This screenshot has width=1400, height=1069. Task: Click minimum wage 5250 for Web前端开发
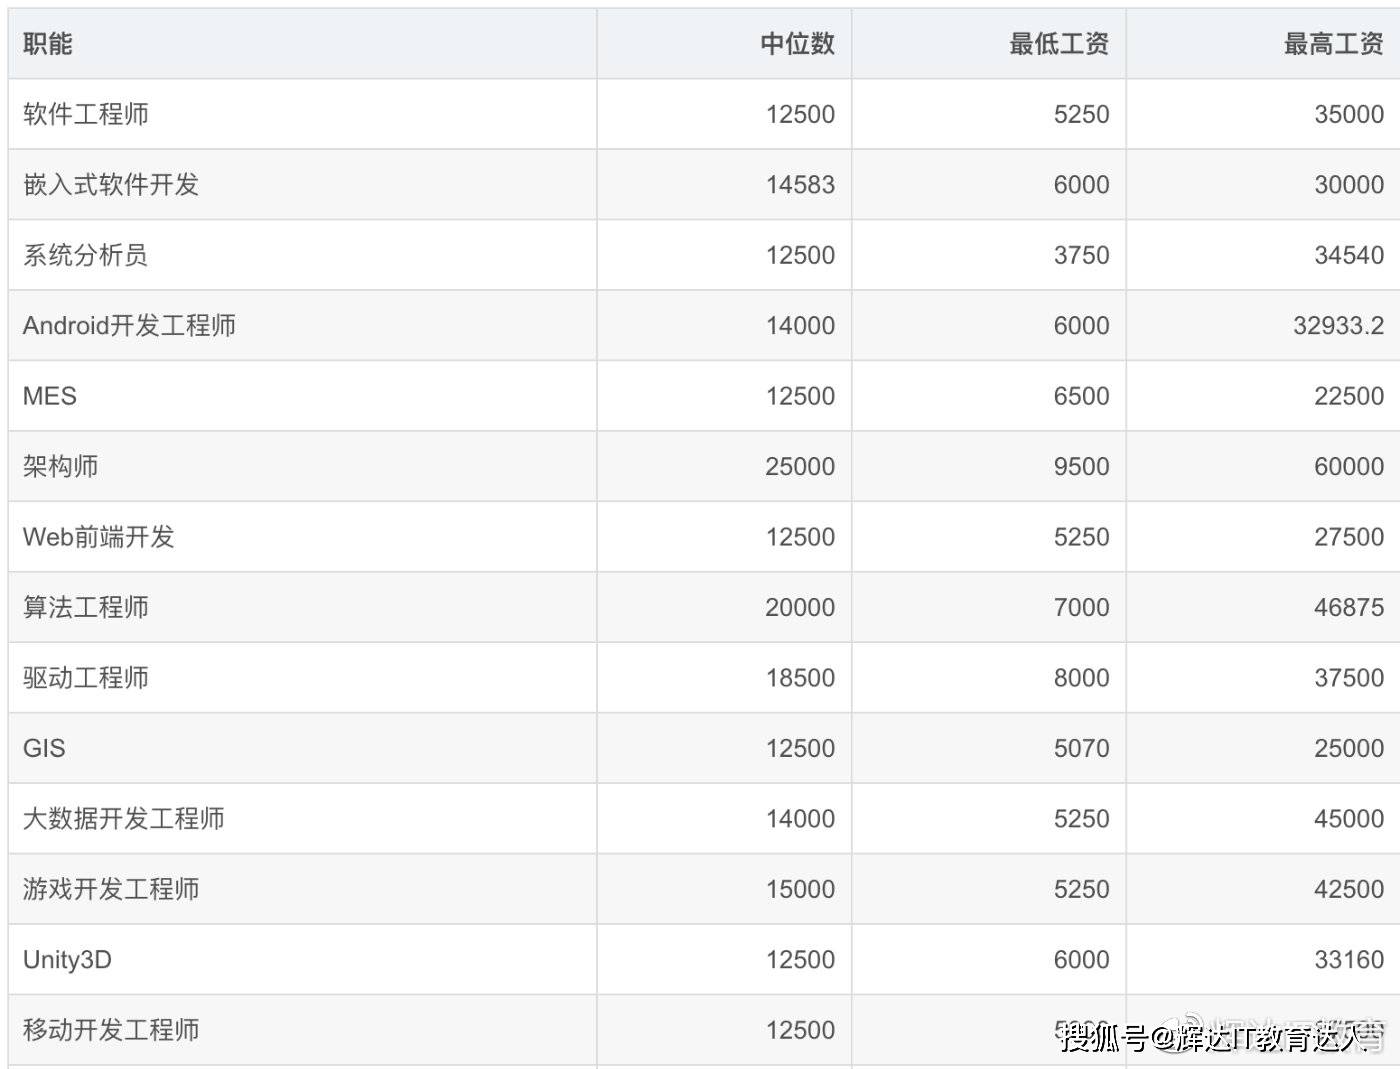(1081, 537)
